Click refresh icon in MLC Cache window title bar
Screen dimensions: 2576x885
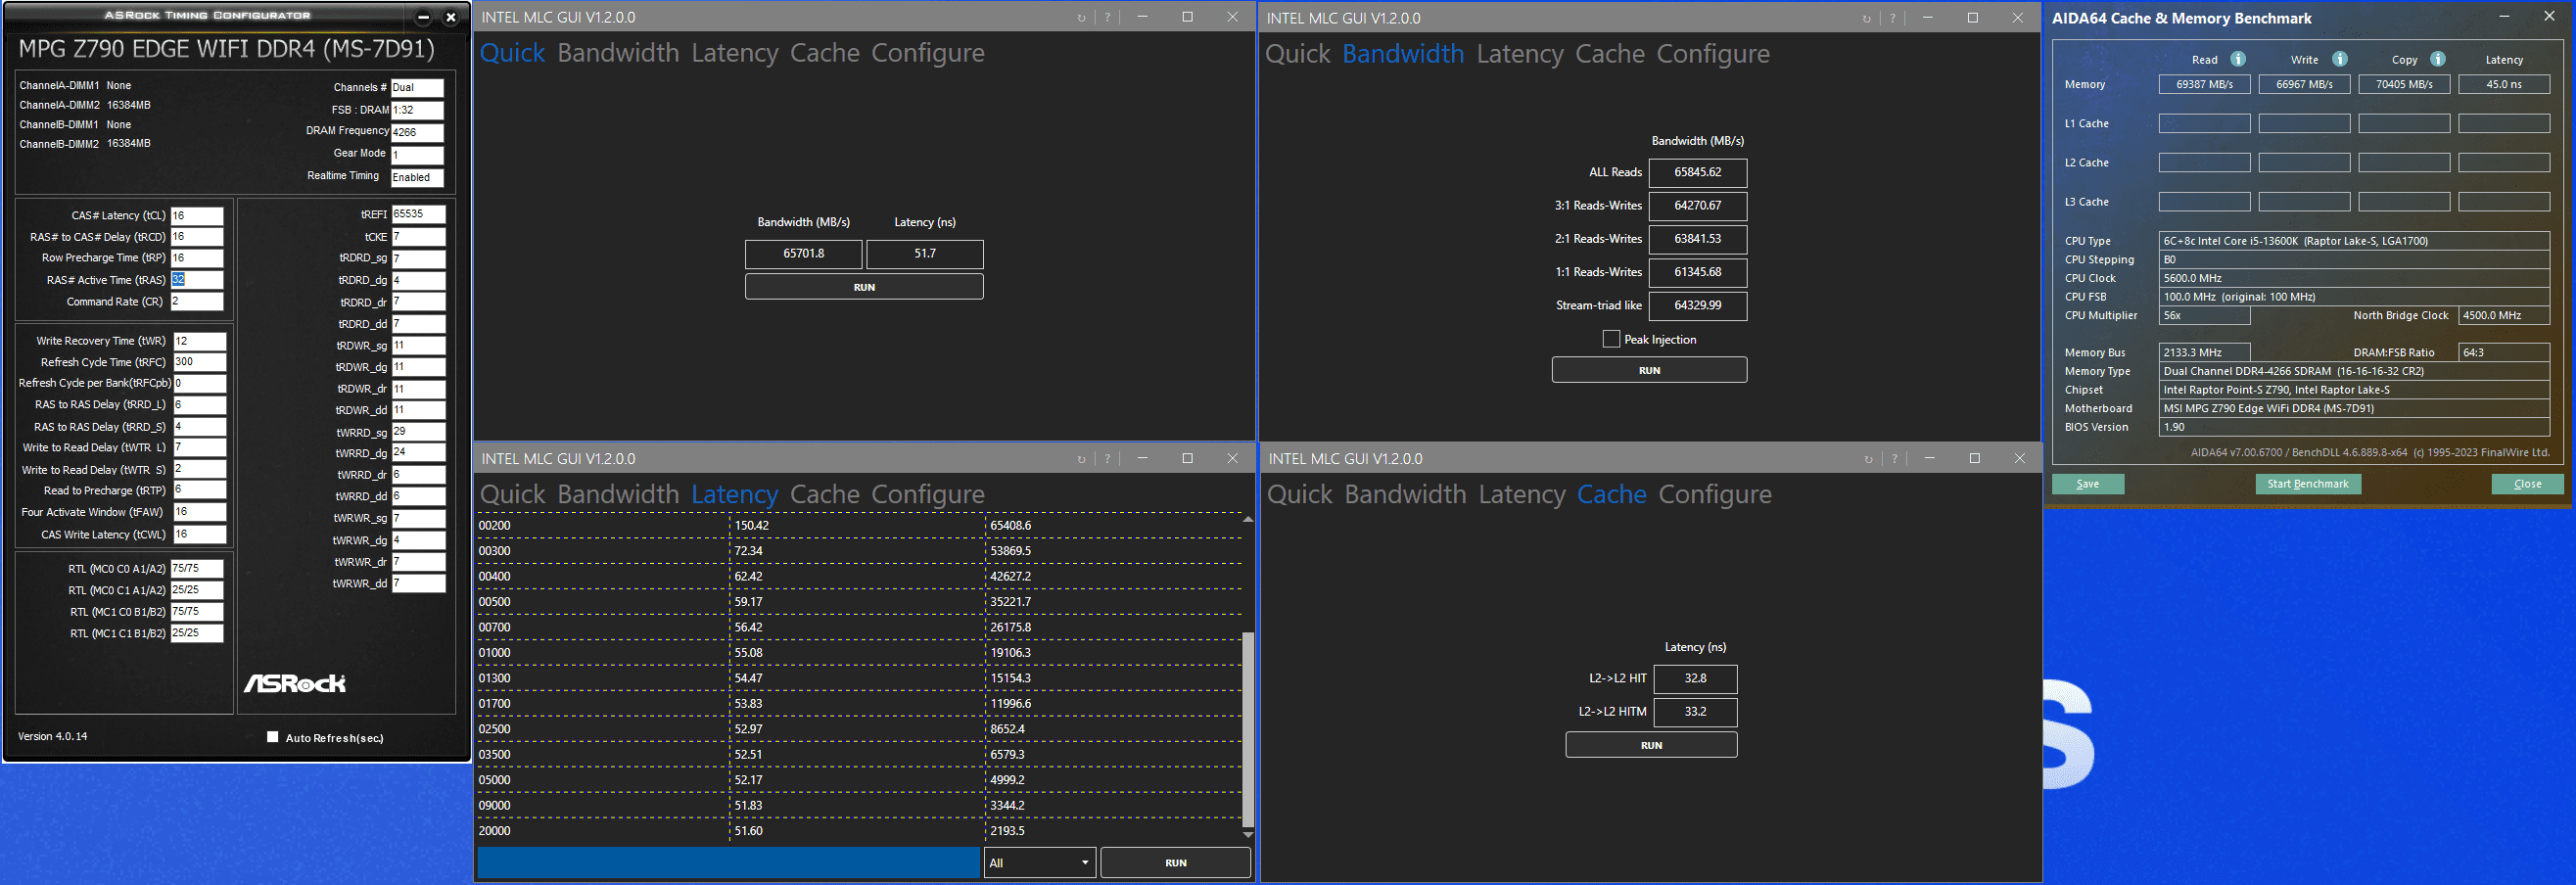(x=1868, y=459)
